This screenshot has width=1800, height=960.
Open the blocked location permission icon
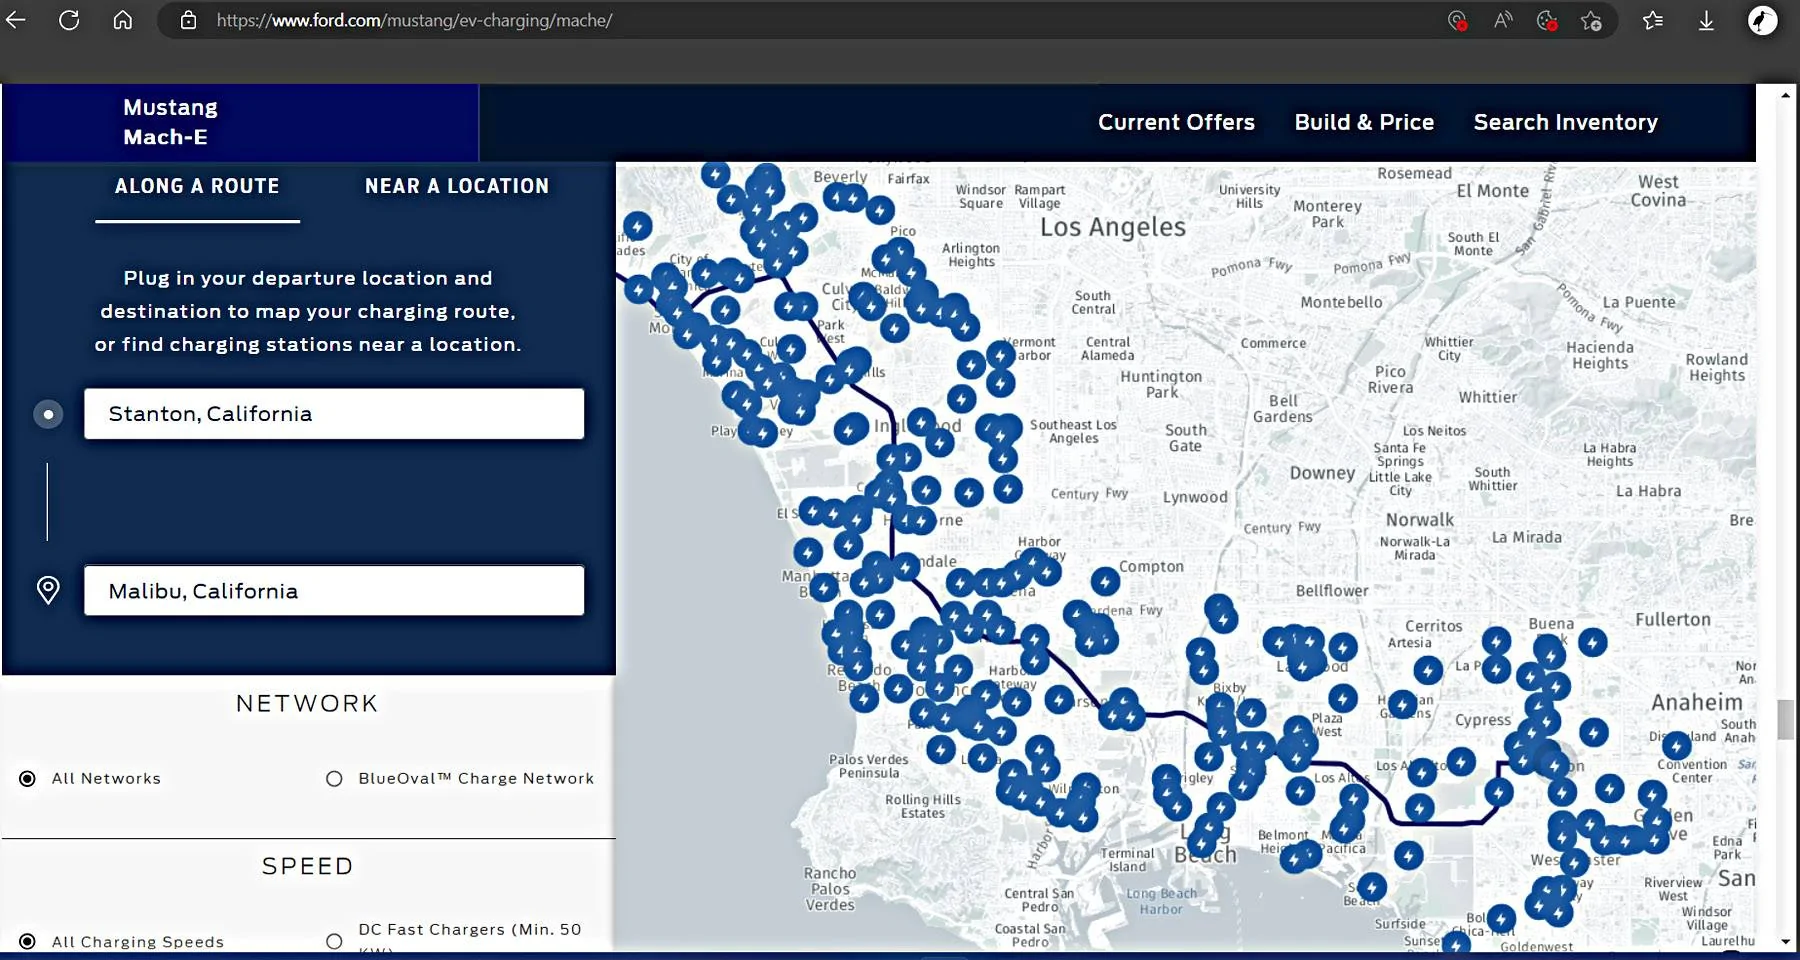(x=1457, y=20)
